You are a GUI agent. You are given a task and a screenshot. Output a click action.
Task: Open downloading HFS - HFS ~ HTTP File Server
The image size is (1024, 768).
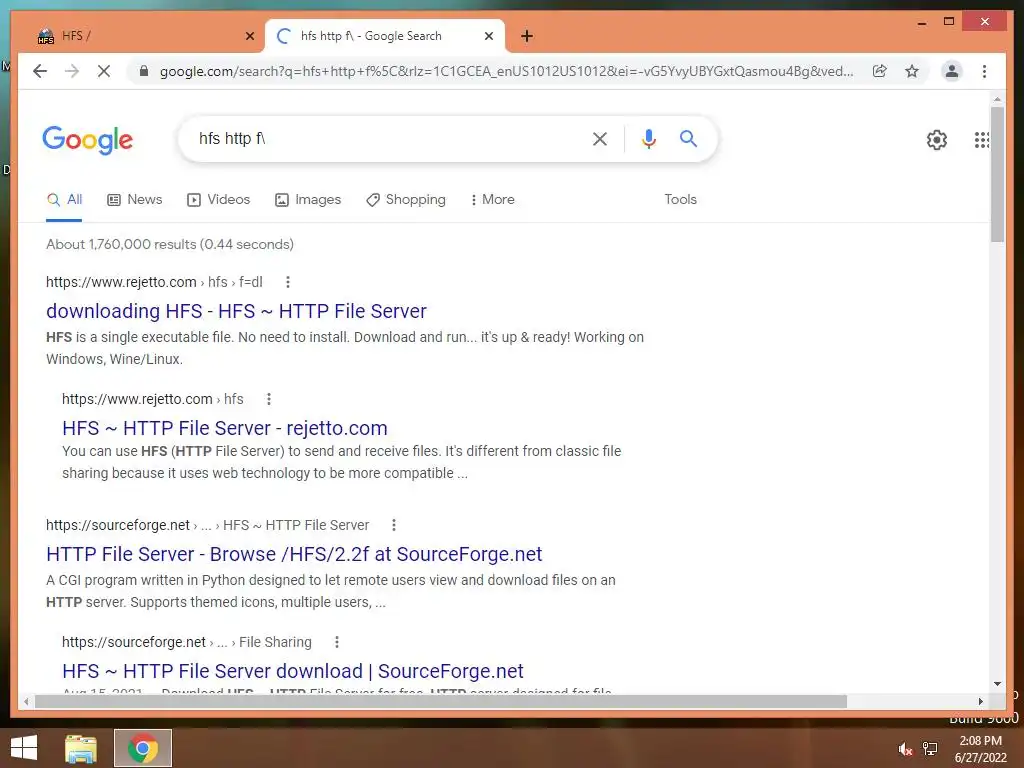[x=236, y=312]
